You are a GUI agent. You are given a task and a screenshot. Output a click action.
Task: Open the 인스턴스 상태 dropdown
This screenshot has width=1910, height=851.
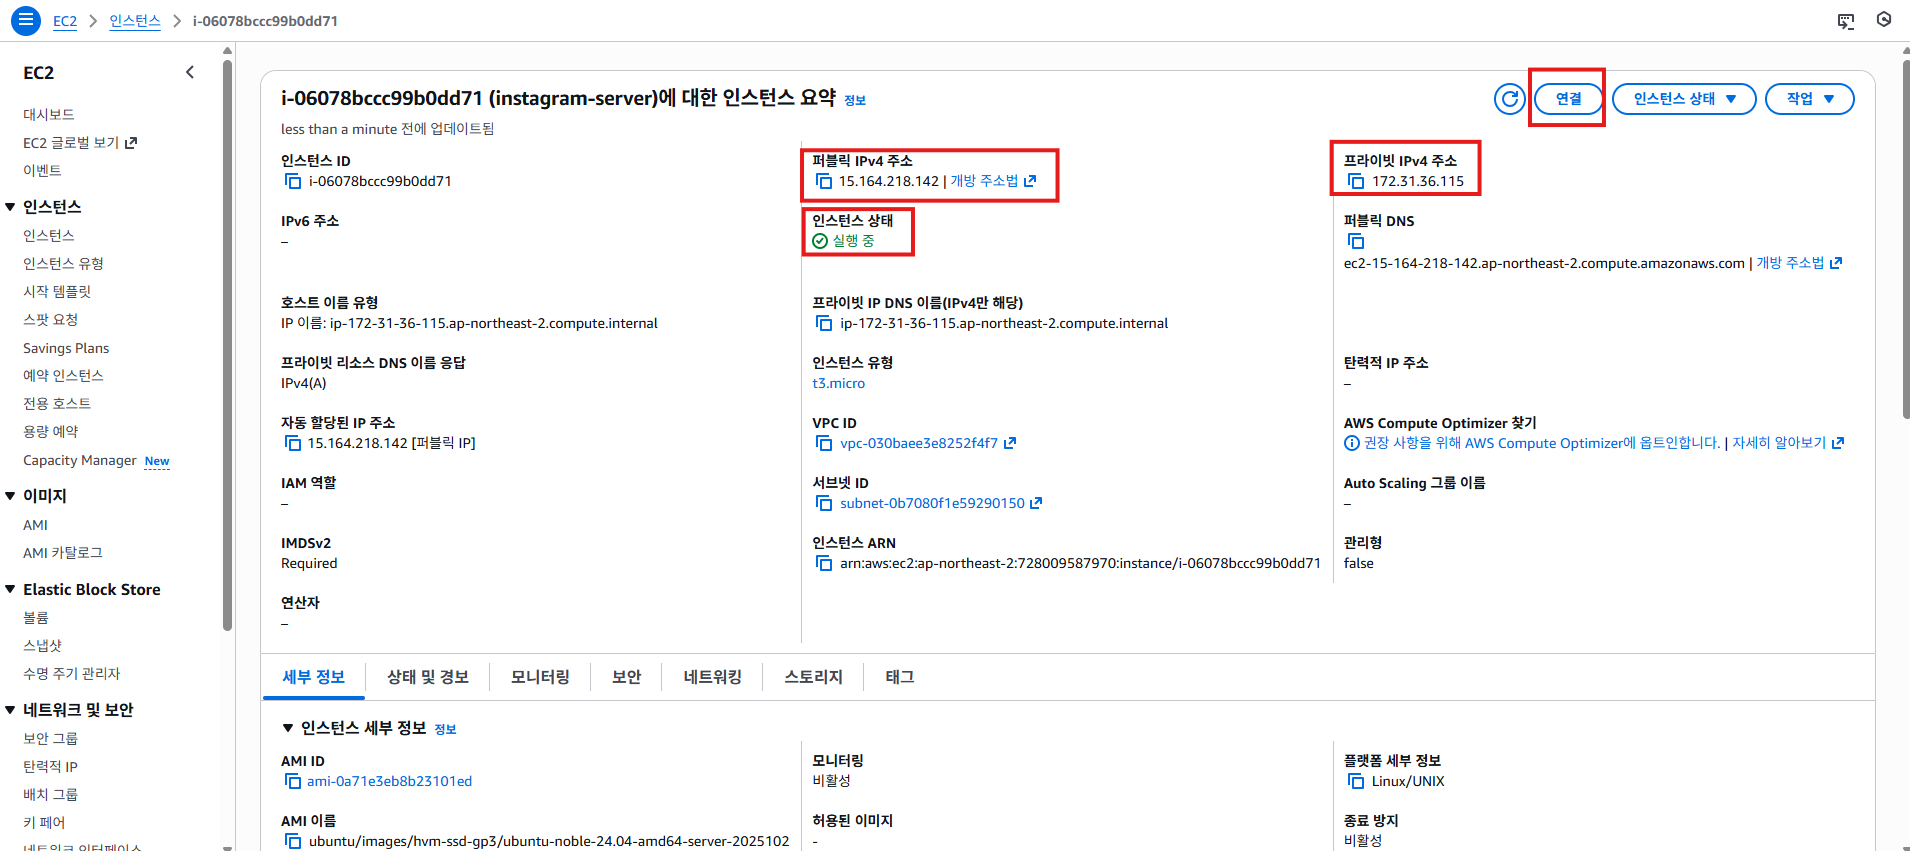1683,99
